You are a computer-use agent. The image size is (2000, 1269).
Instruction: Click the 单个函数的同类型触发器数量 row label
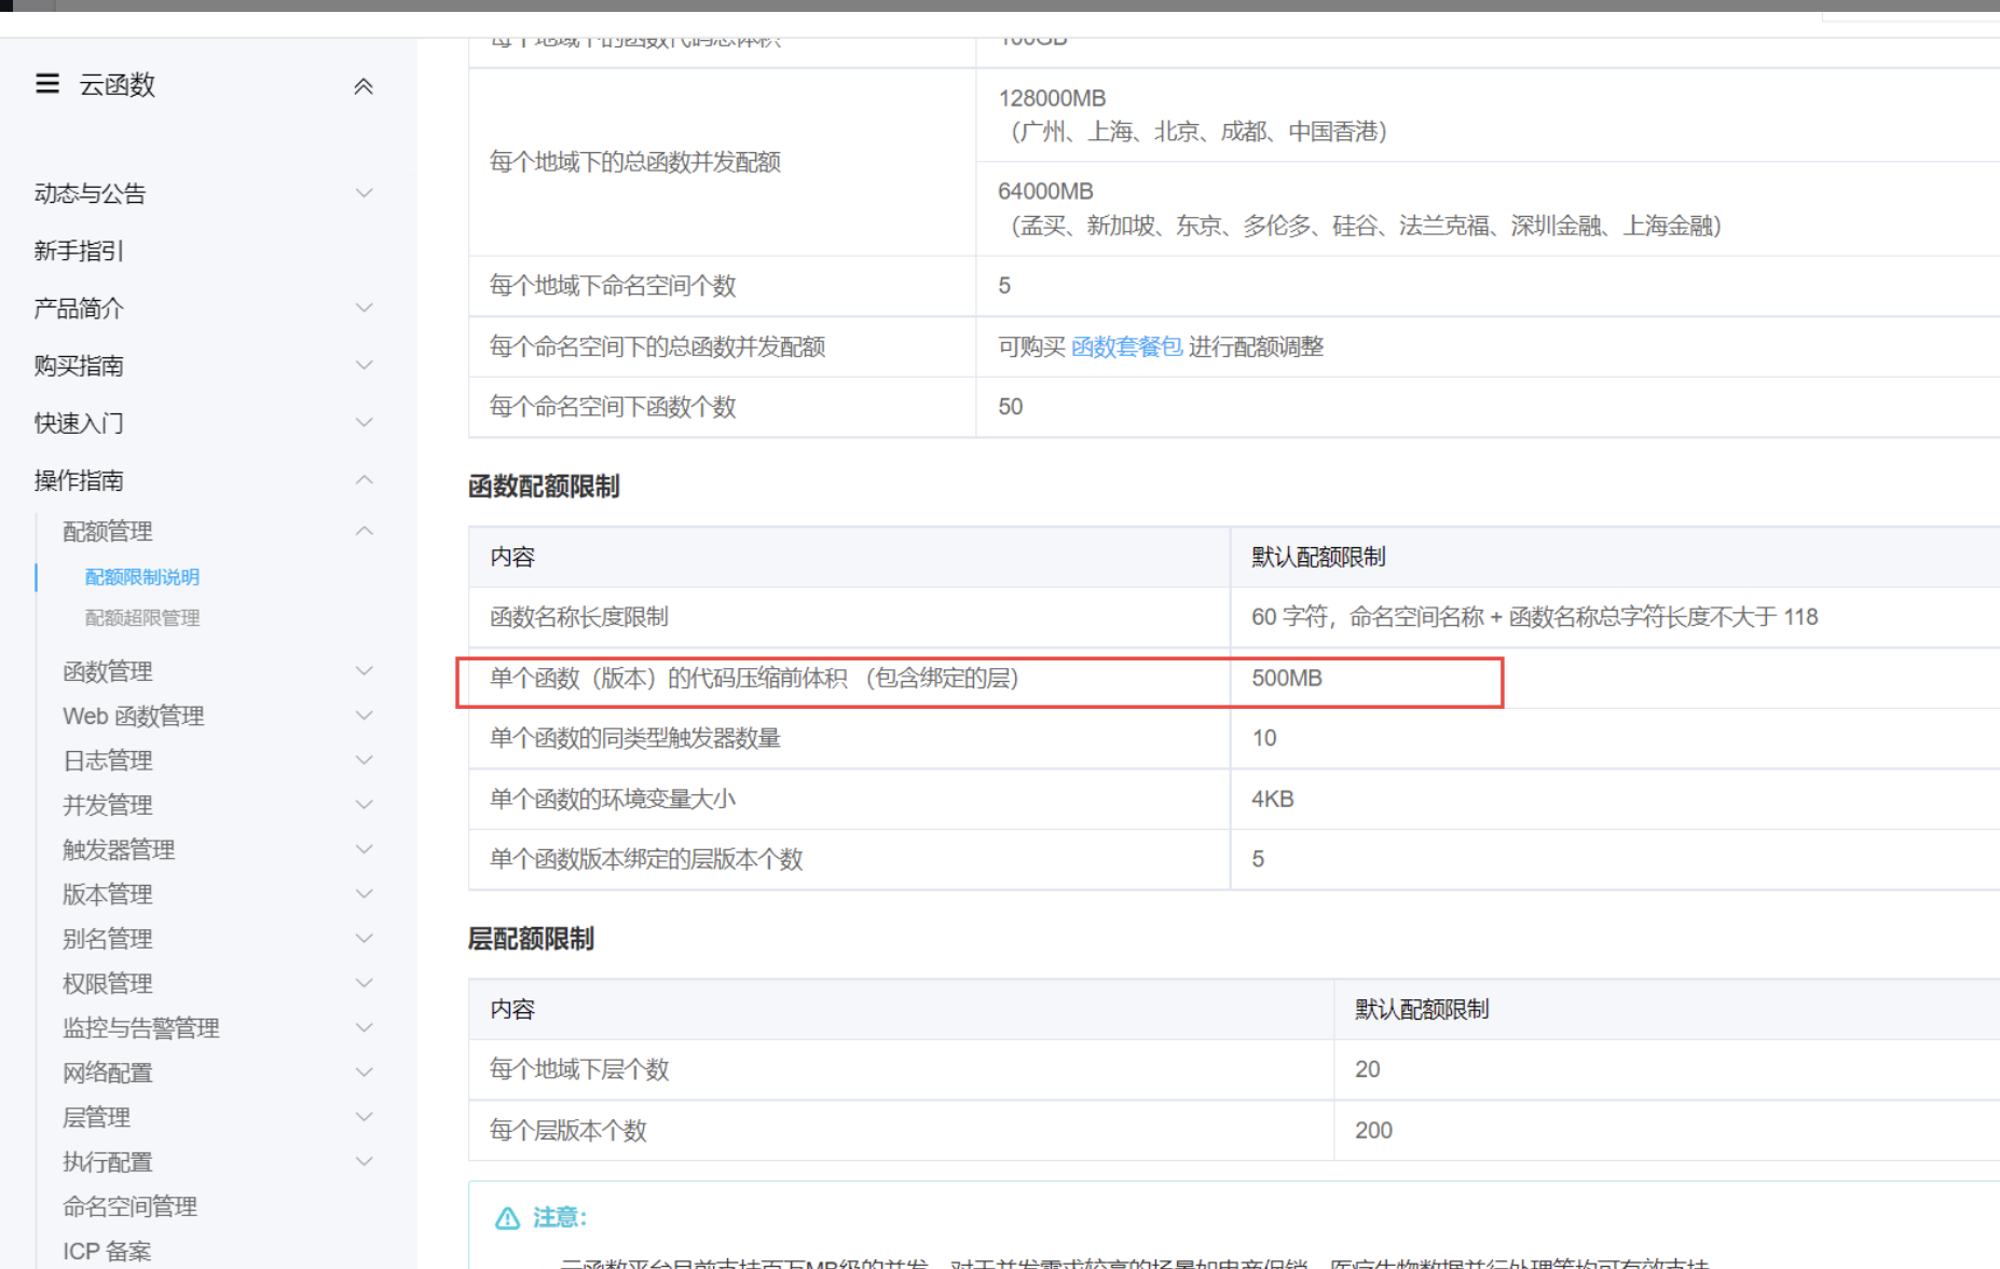coord(635,738)
